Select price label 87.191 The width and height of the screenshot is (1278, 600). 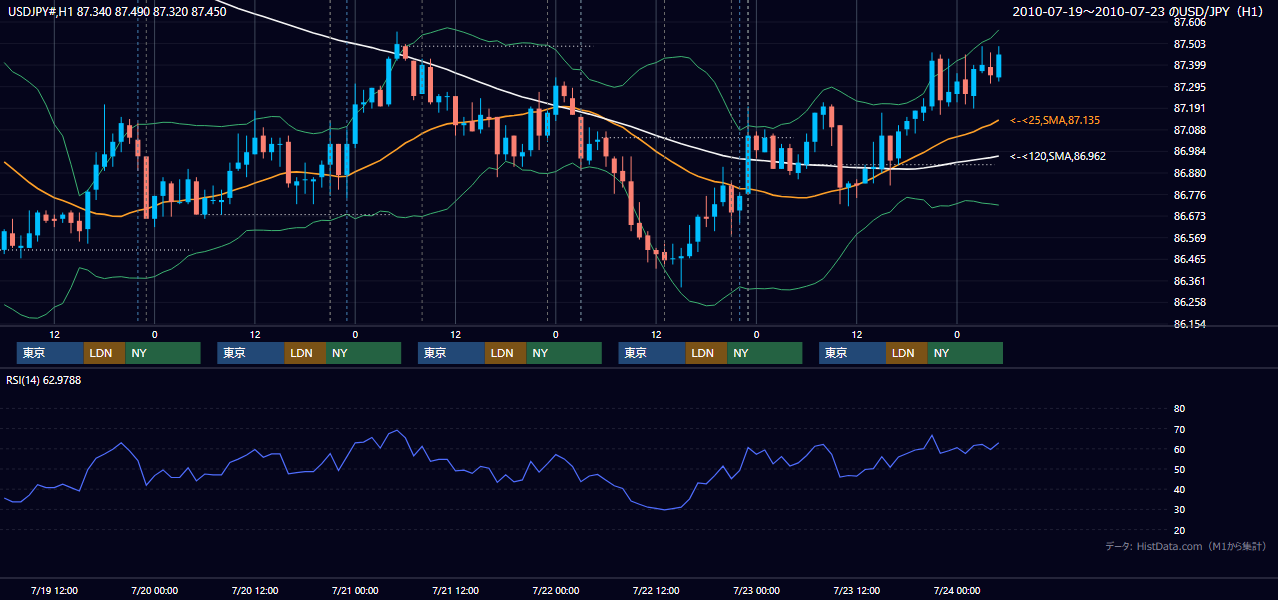(1190, 108)
